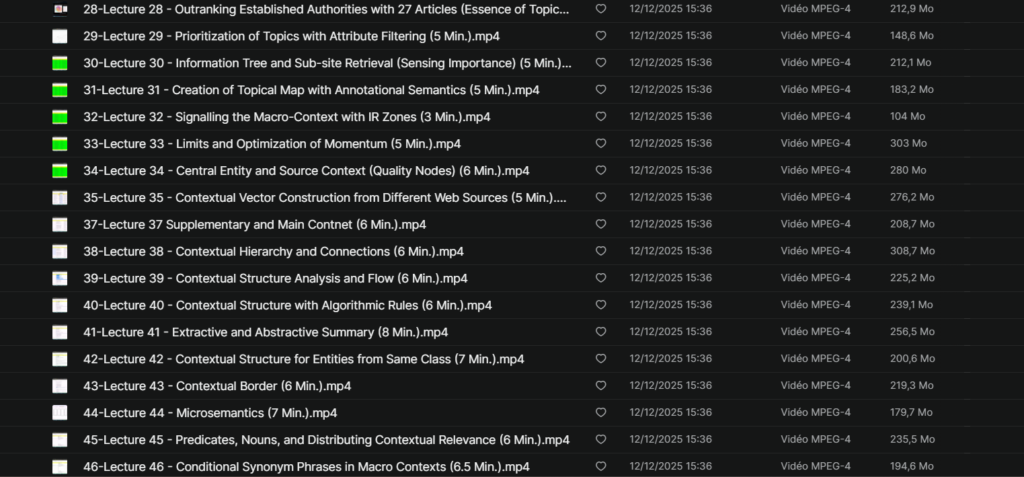Select Lecture 40 Algorithmic Rules file name
This screenshot has height=477, width=1024.
(x=287, y=305)
